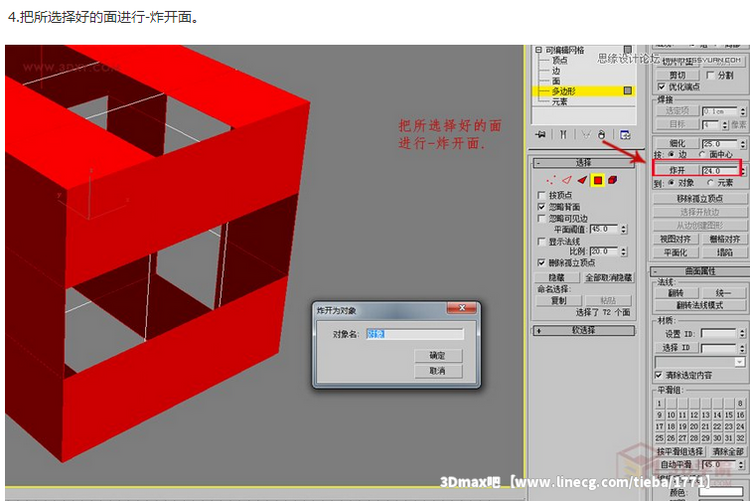The width and height of the screenshot is (750, 501).
Task: Toggle 删除孤立顶点 checkbox
Action: click(541, 263)
